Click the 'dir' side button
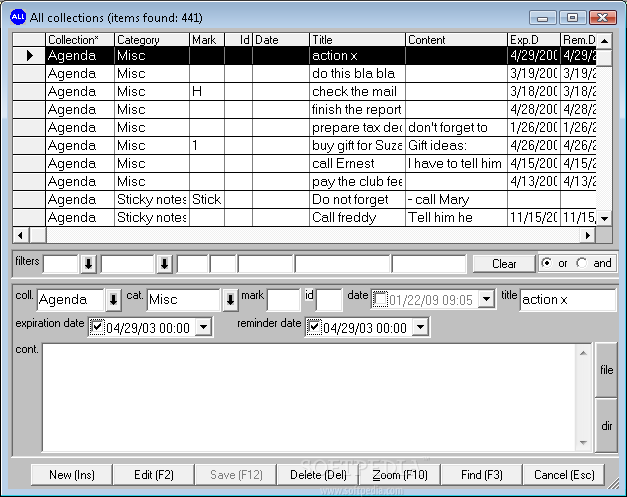Screen dimensions: 627x497 pyautogui.click(x=606, y=425)
